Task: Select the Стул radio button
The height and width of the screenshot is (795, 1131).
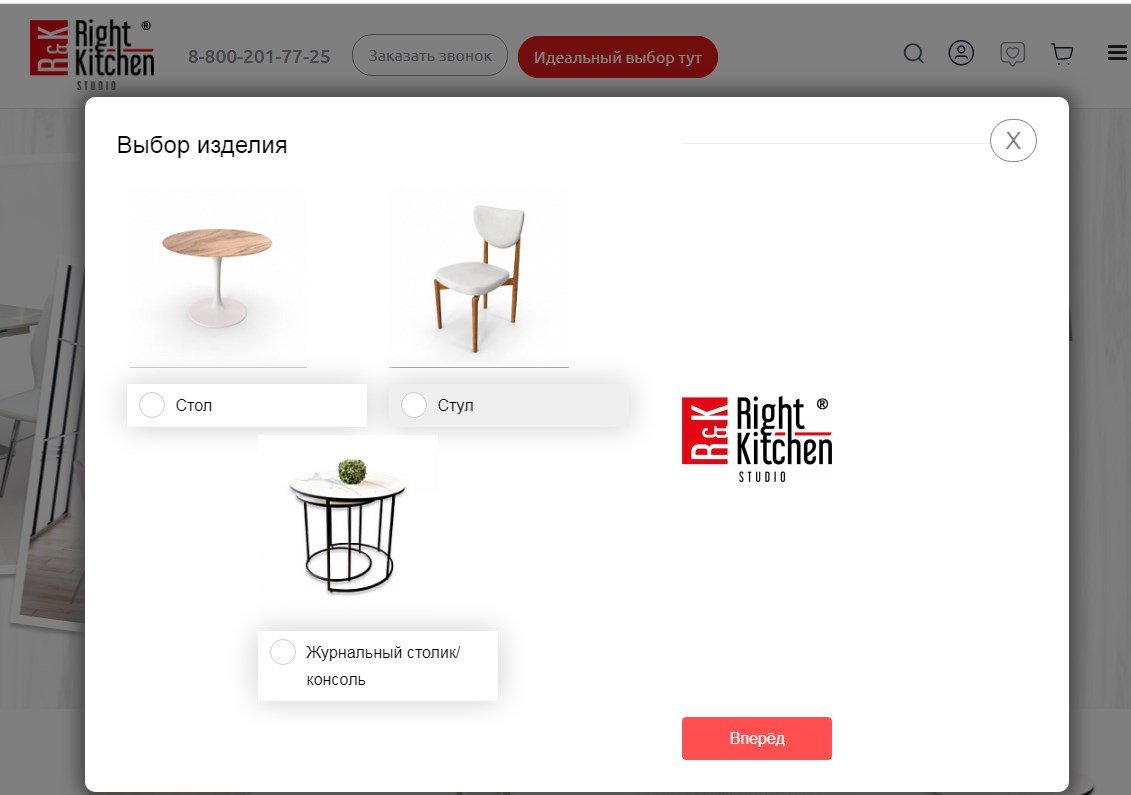Action: 413,405
